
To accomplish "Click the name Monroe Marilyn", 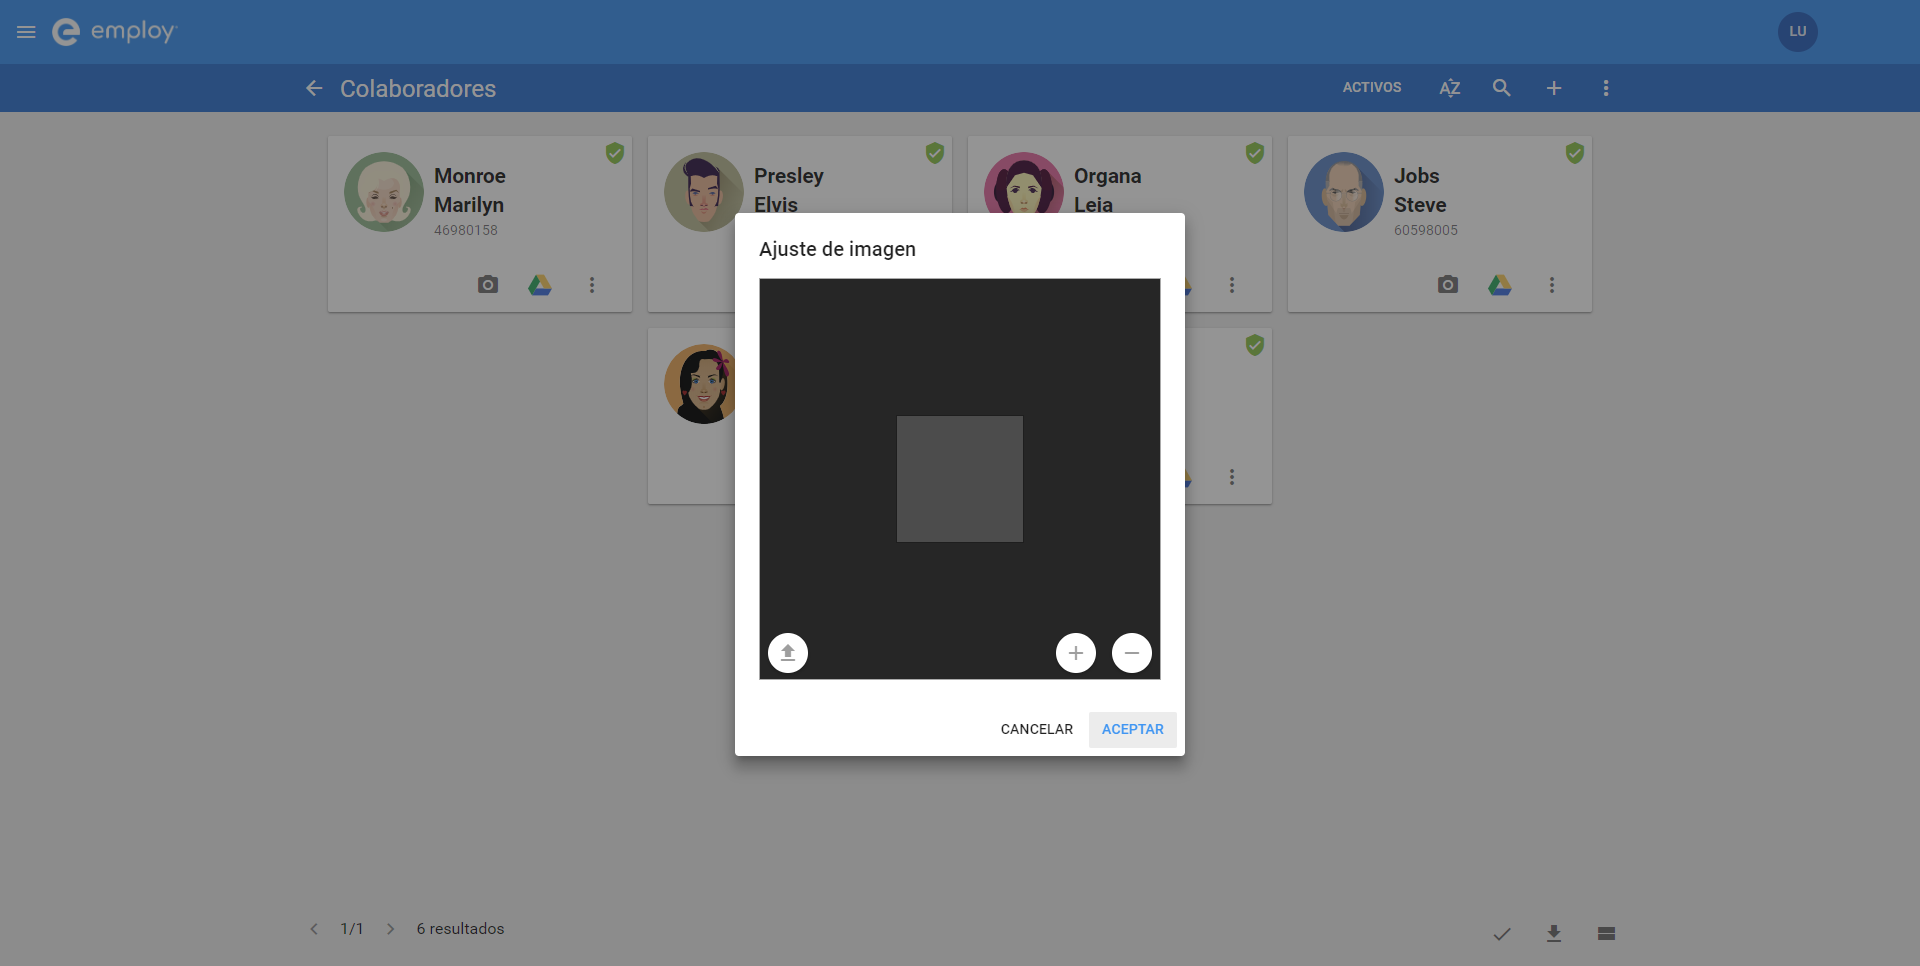I will 470,190.
